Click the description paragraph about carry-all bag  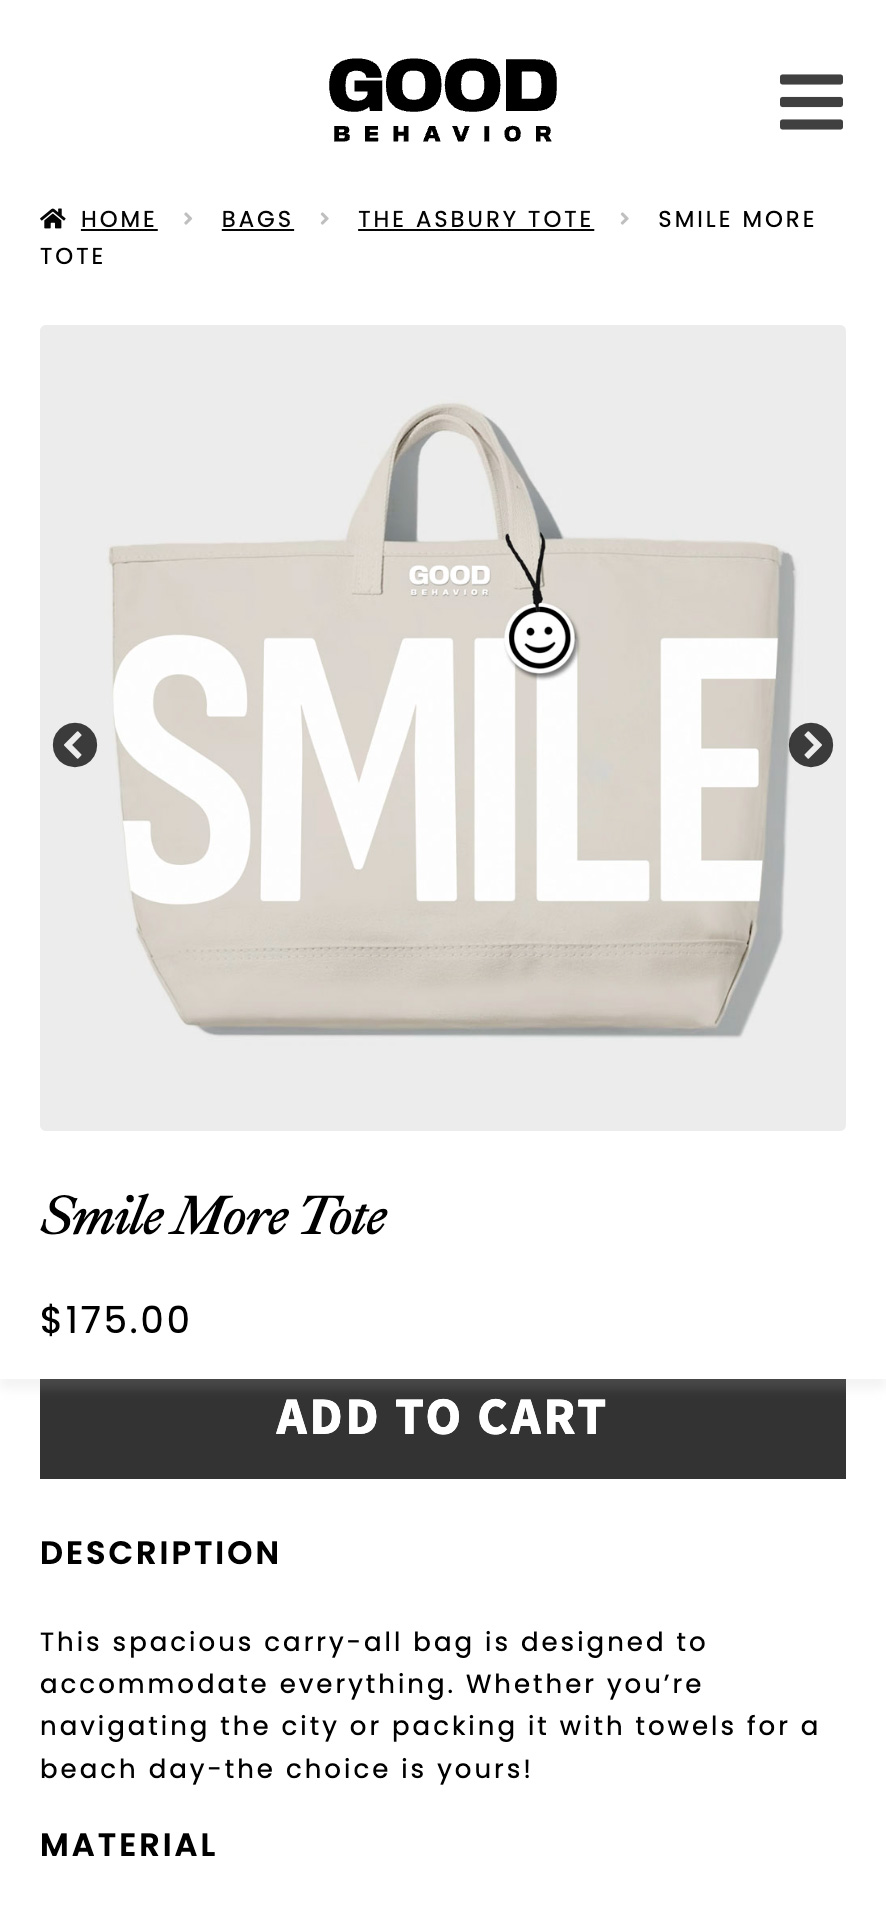[x=430, y=1705]
